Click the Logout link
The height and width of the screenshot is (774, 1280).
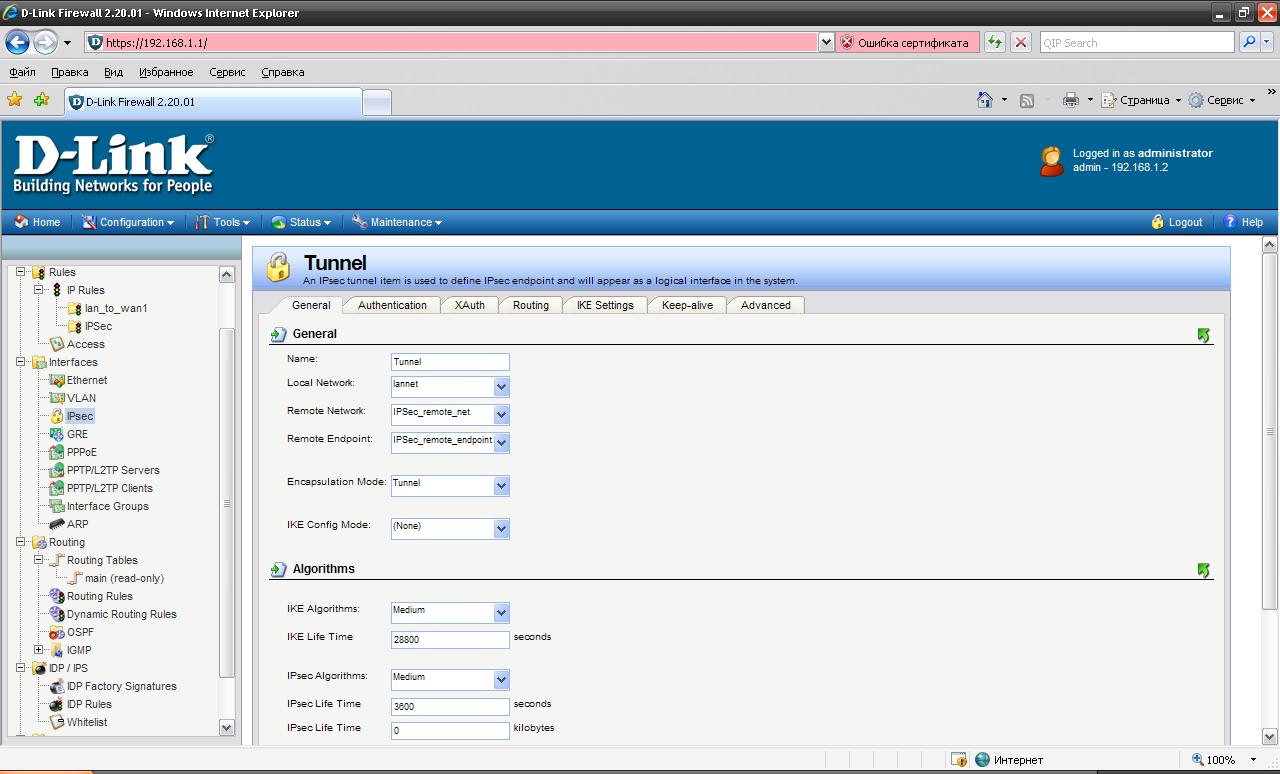pos(1177,222)
